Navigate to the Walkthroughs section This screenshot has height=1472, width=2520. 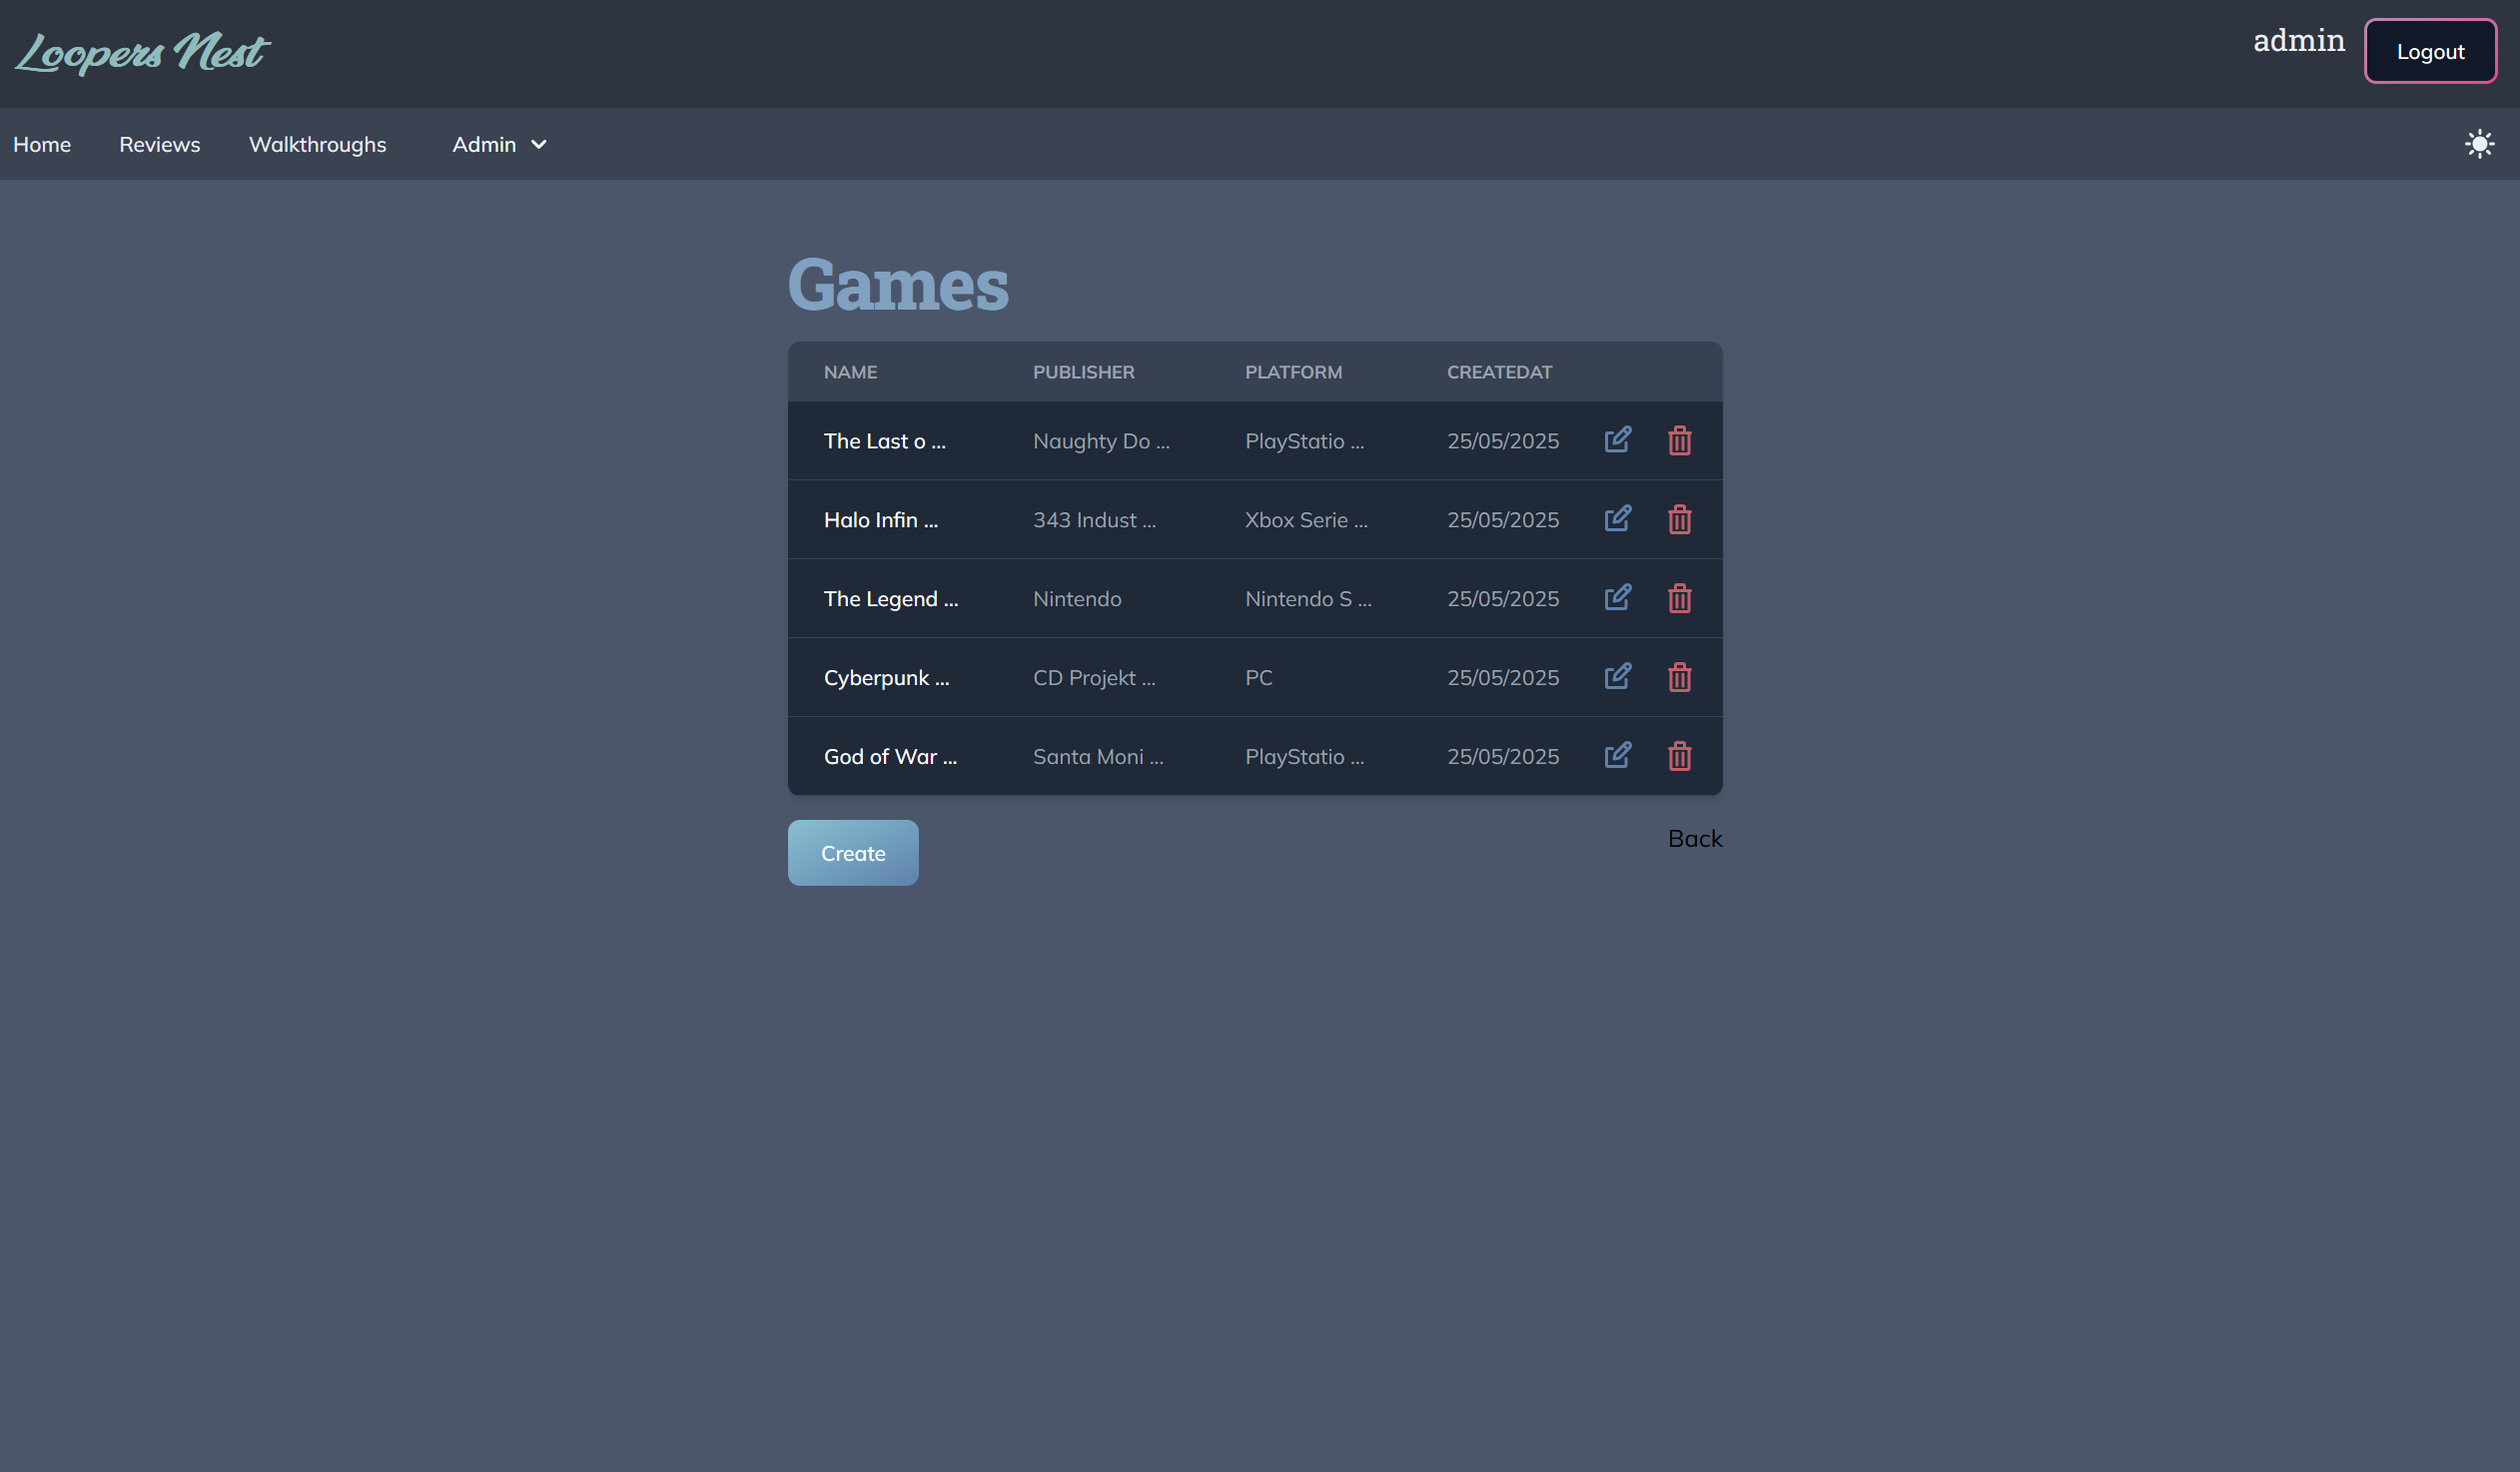pyautogui.click(x=317, y=144)
